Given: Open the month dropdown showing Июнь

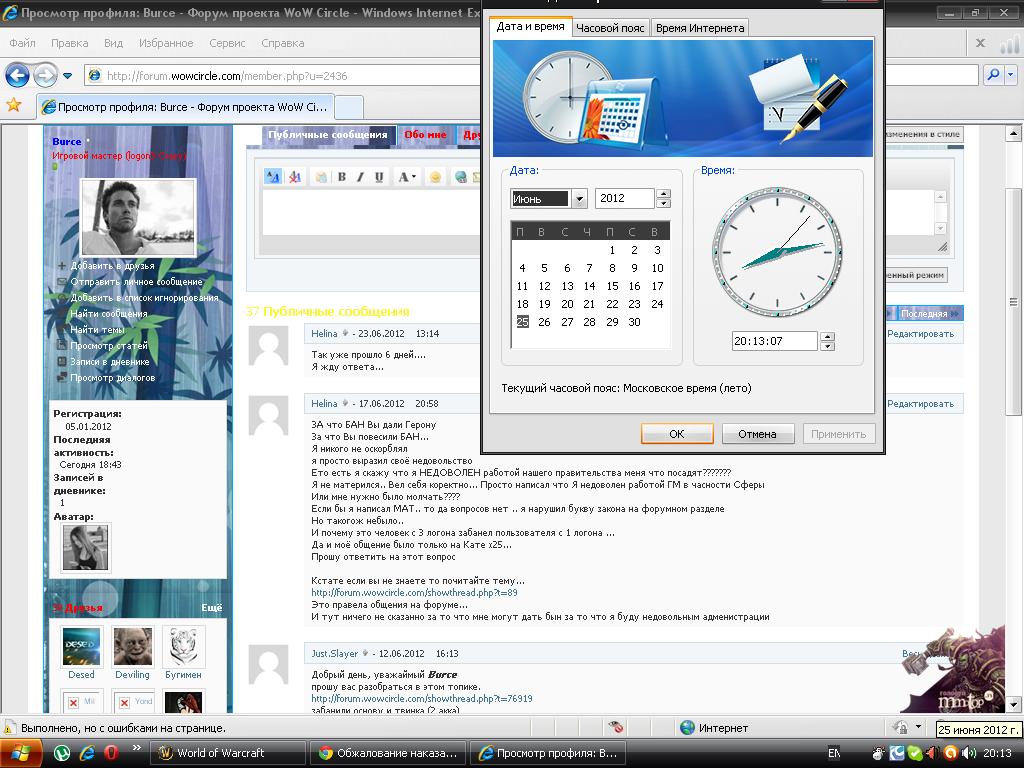Looking at the screenshot, I should 579,199.
